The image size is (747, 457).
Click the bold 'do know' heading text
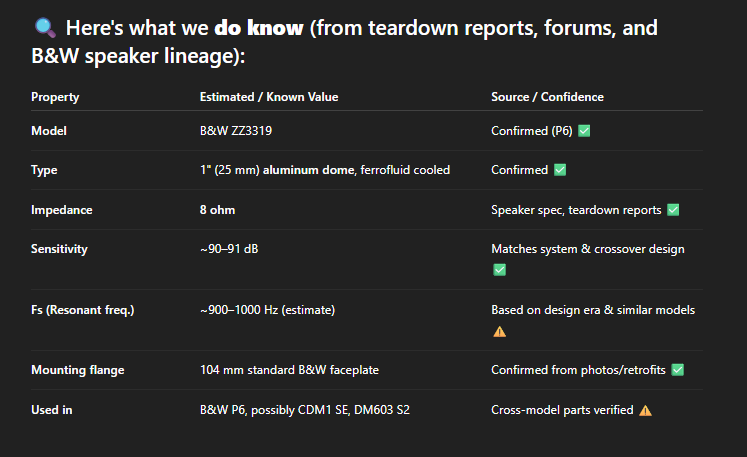click(259, 28)
